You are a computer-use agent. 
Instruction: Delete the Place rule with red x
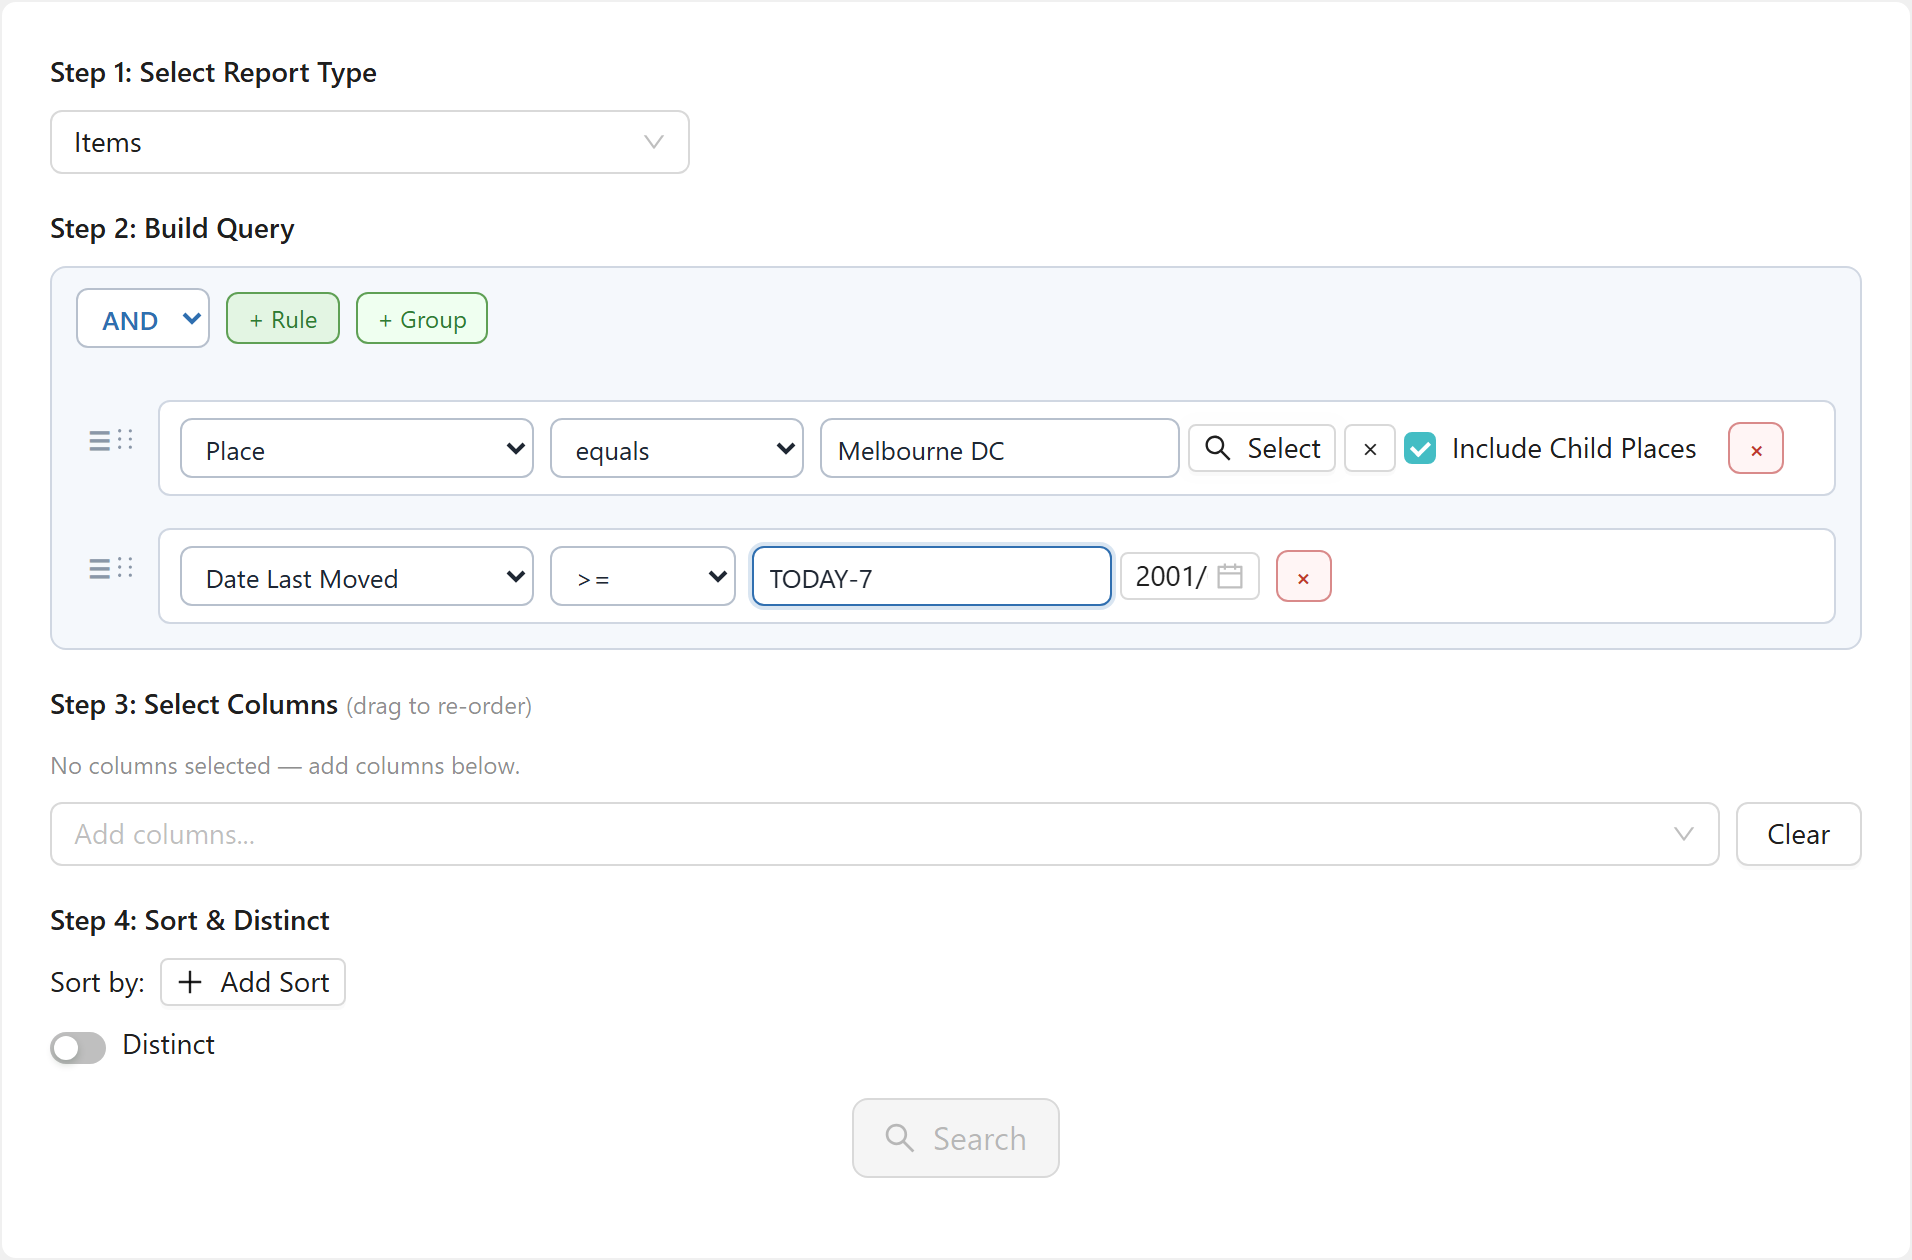point(1756,449)
